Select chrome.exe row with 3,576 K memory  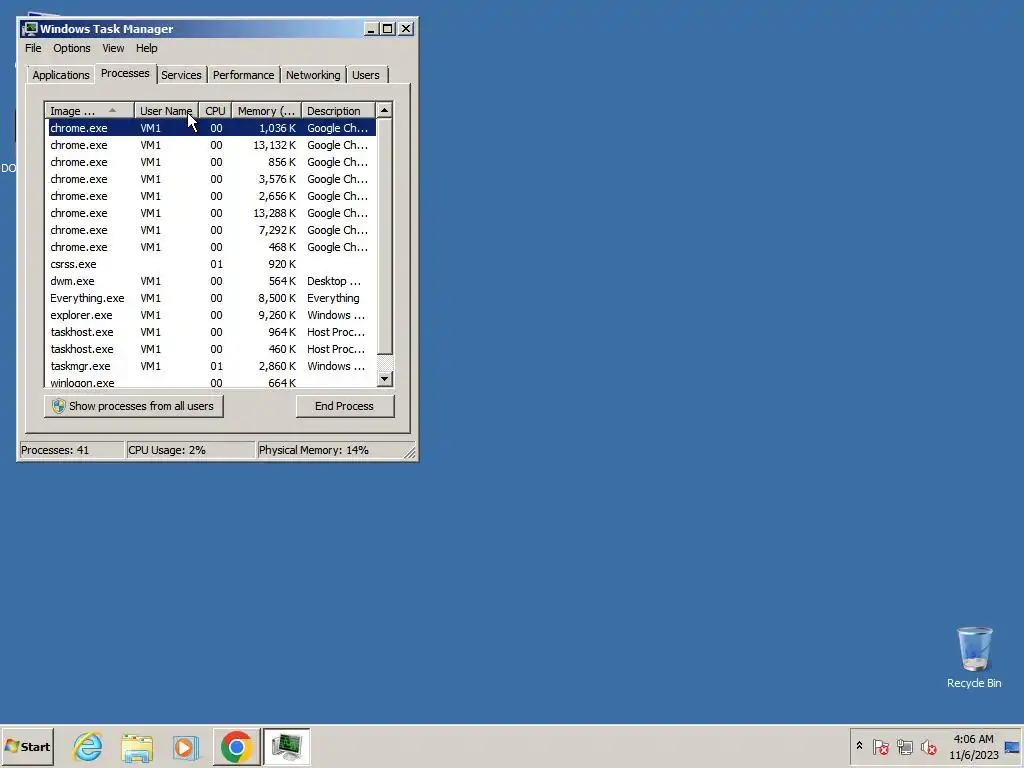click(x=211, y=179)
